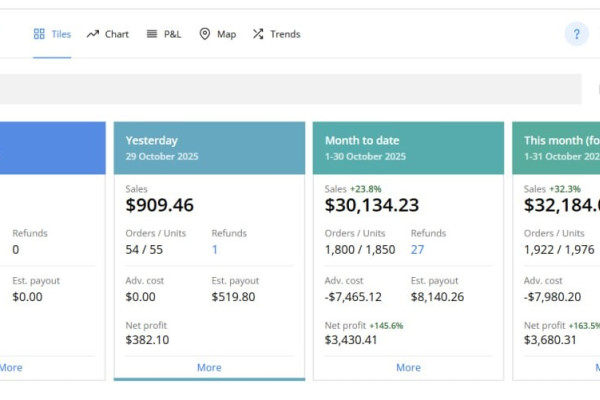Expand the leftmost blue tile with More
600x400 pixels.
click(11, 367)
